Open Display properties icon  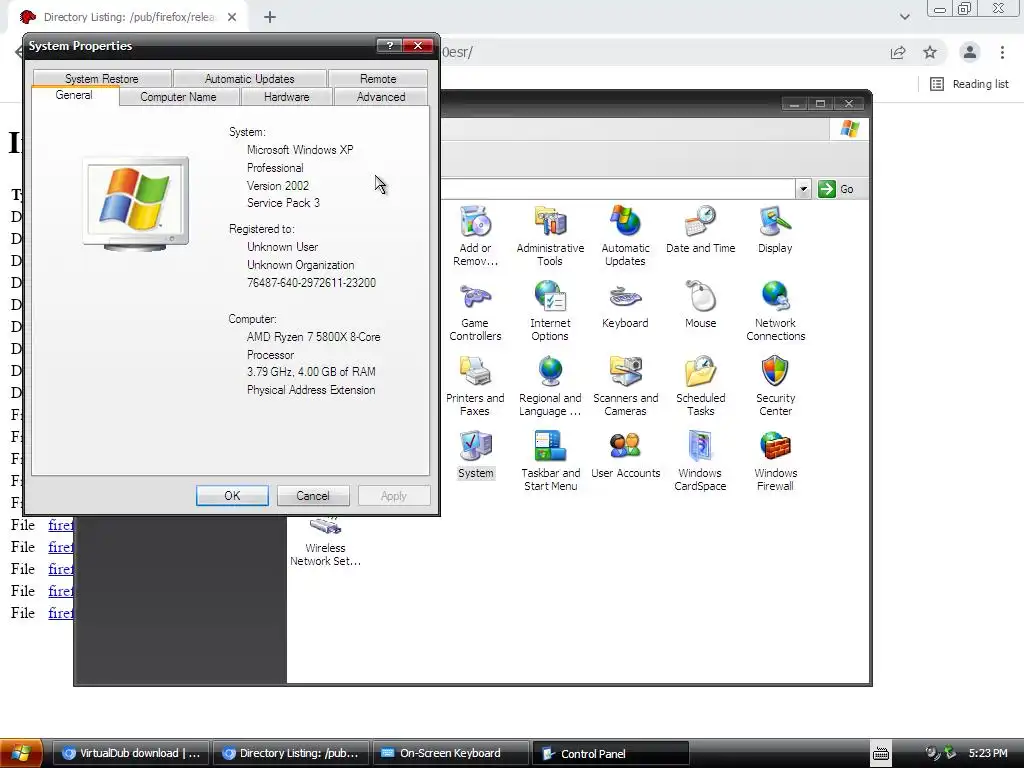775,229
